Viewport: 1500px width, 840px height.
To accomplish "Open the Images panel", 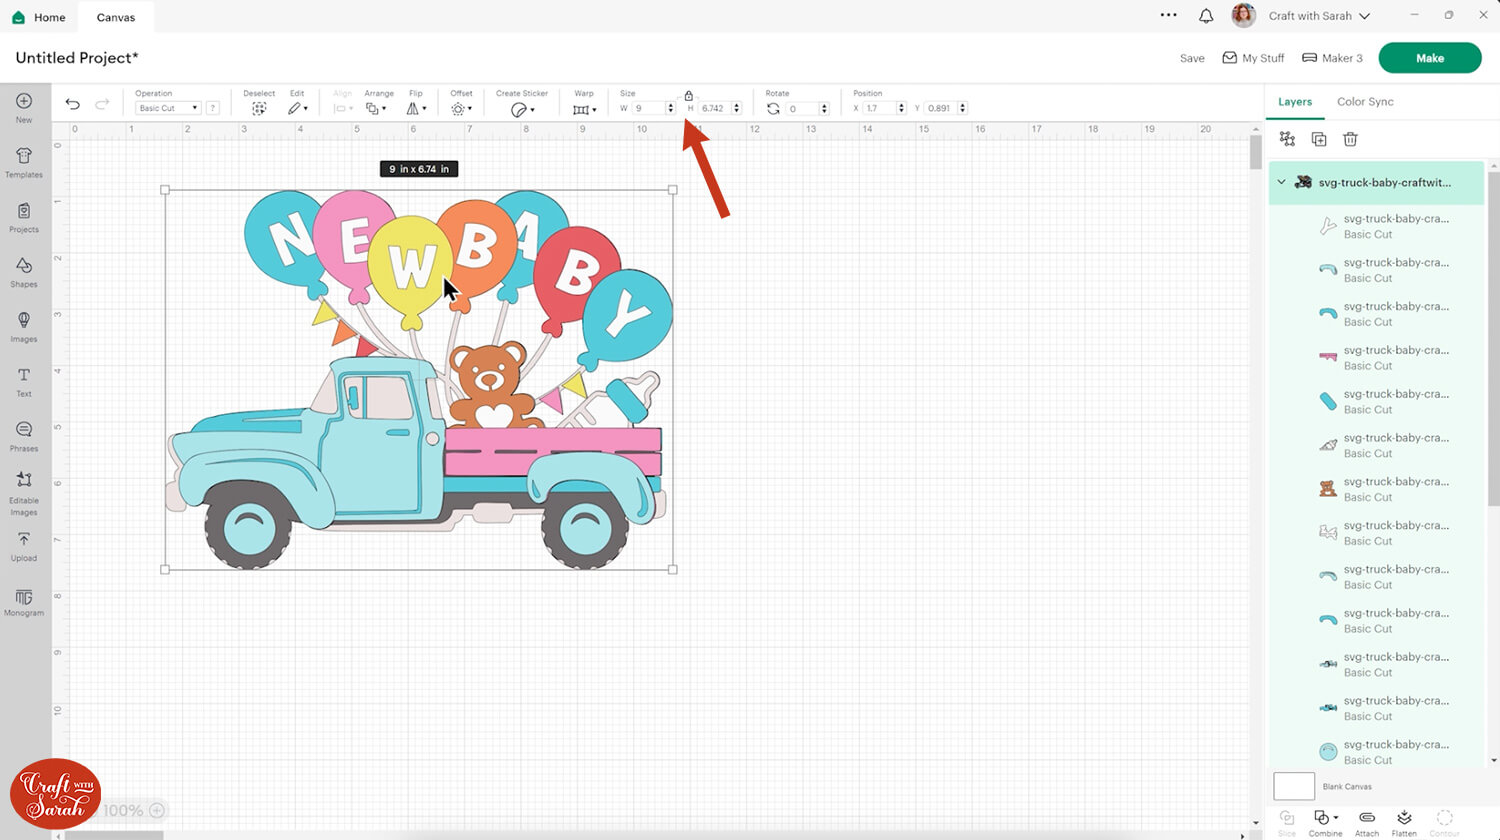I will (23, 325).
